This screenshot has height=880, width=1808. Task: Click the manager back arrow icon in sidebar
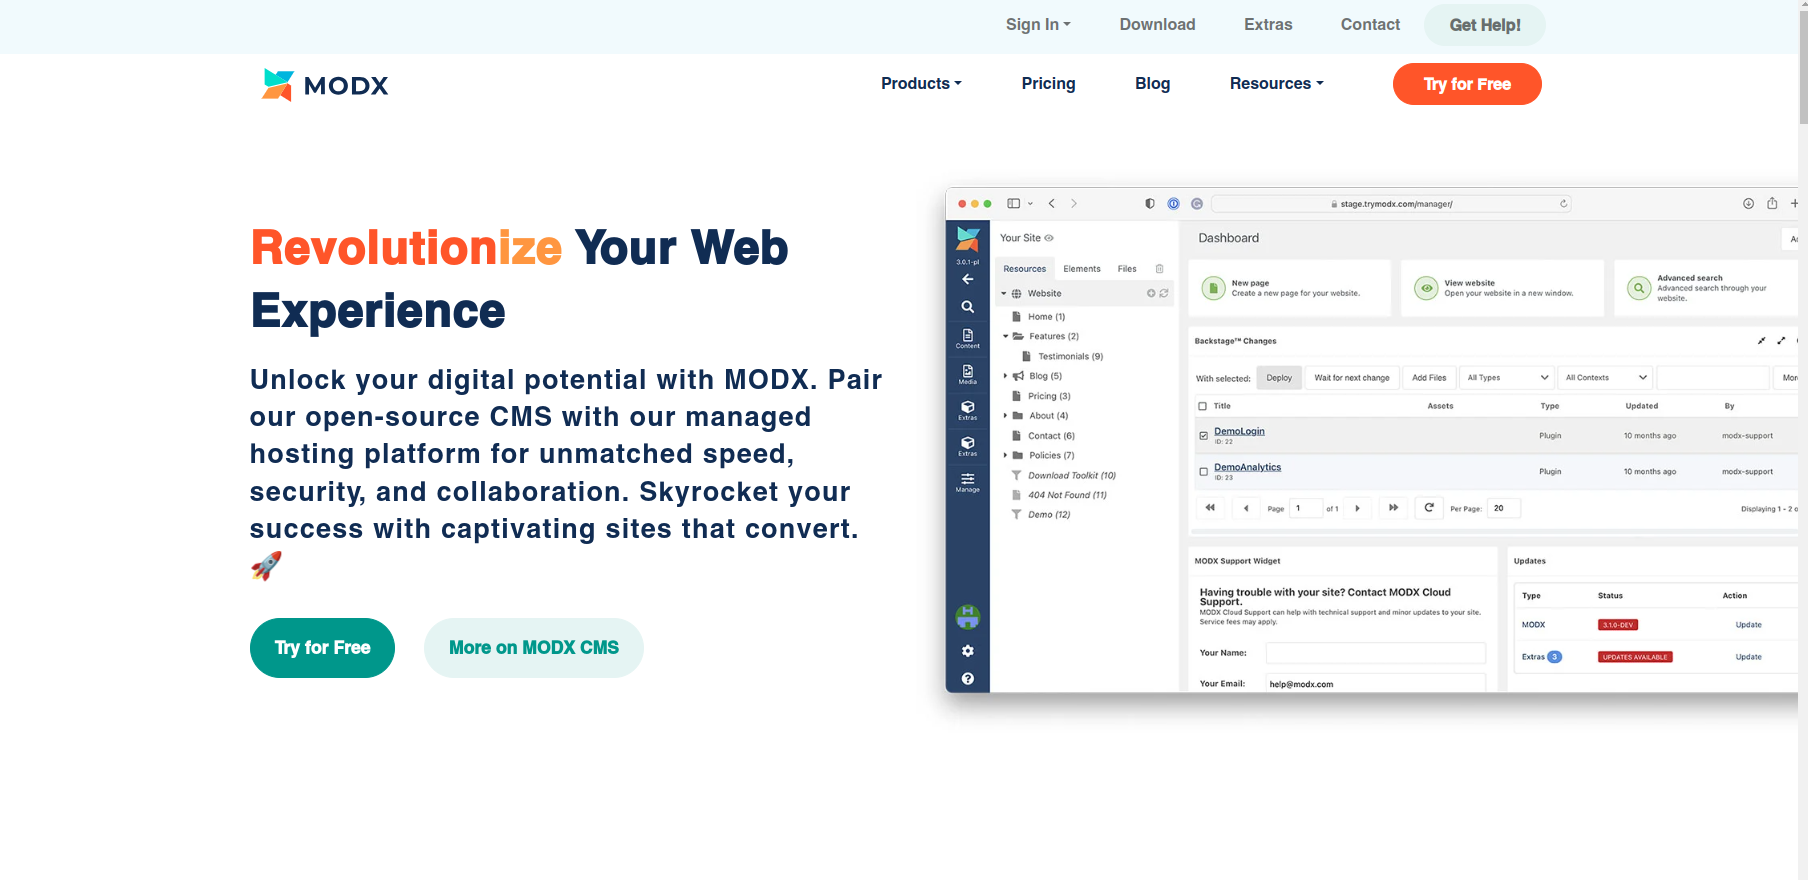click(967, 280)
